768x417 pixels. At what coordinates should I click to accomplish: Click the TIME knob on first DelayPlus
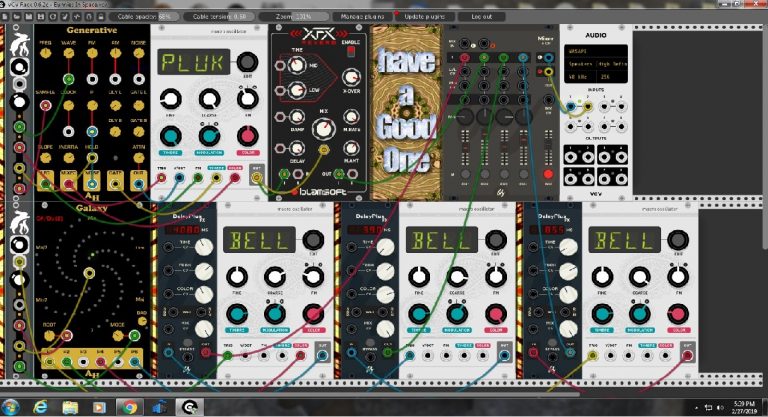tap(204, 246)
